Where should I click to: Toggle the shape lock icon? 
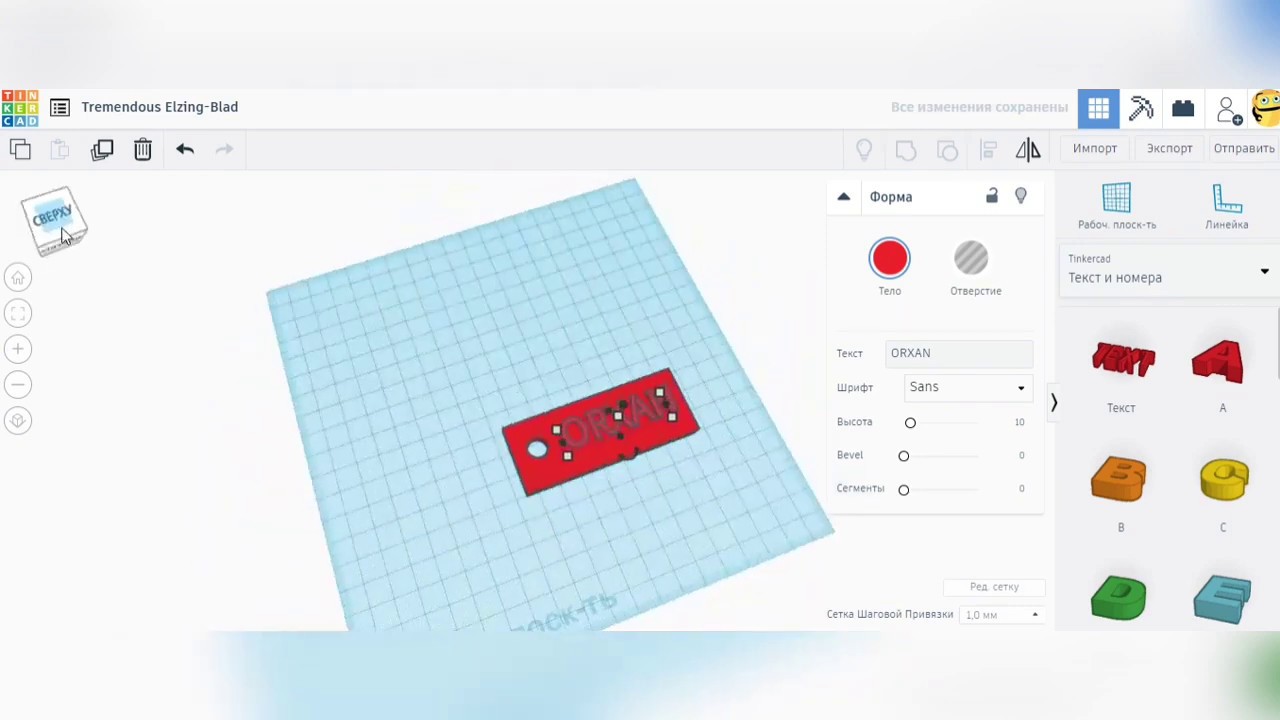(x=992, y=196)
